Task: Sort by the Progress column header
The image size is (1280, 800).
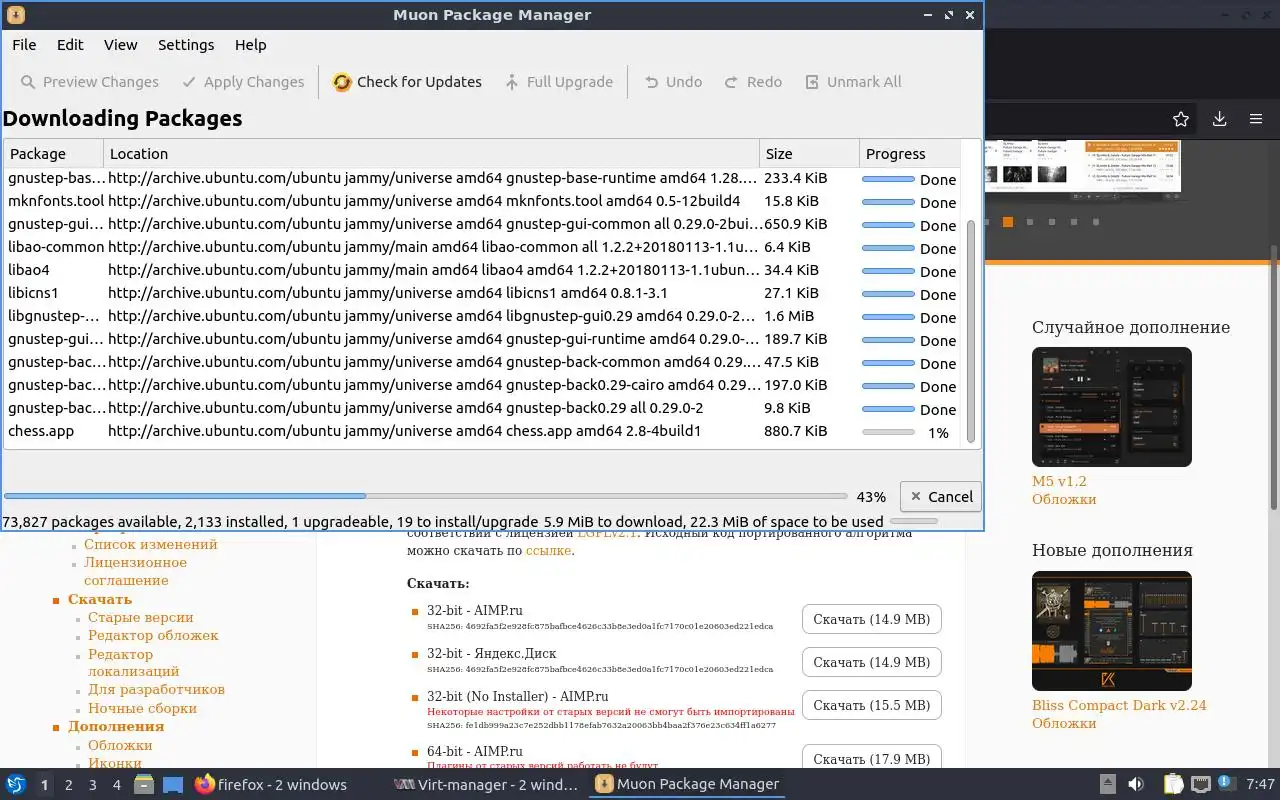Action: point(909,154)
